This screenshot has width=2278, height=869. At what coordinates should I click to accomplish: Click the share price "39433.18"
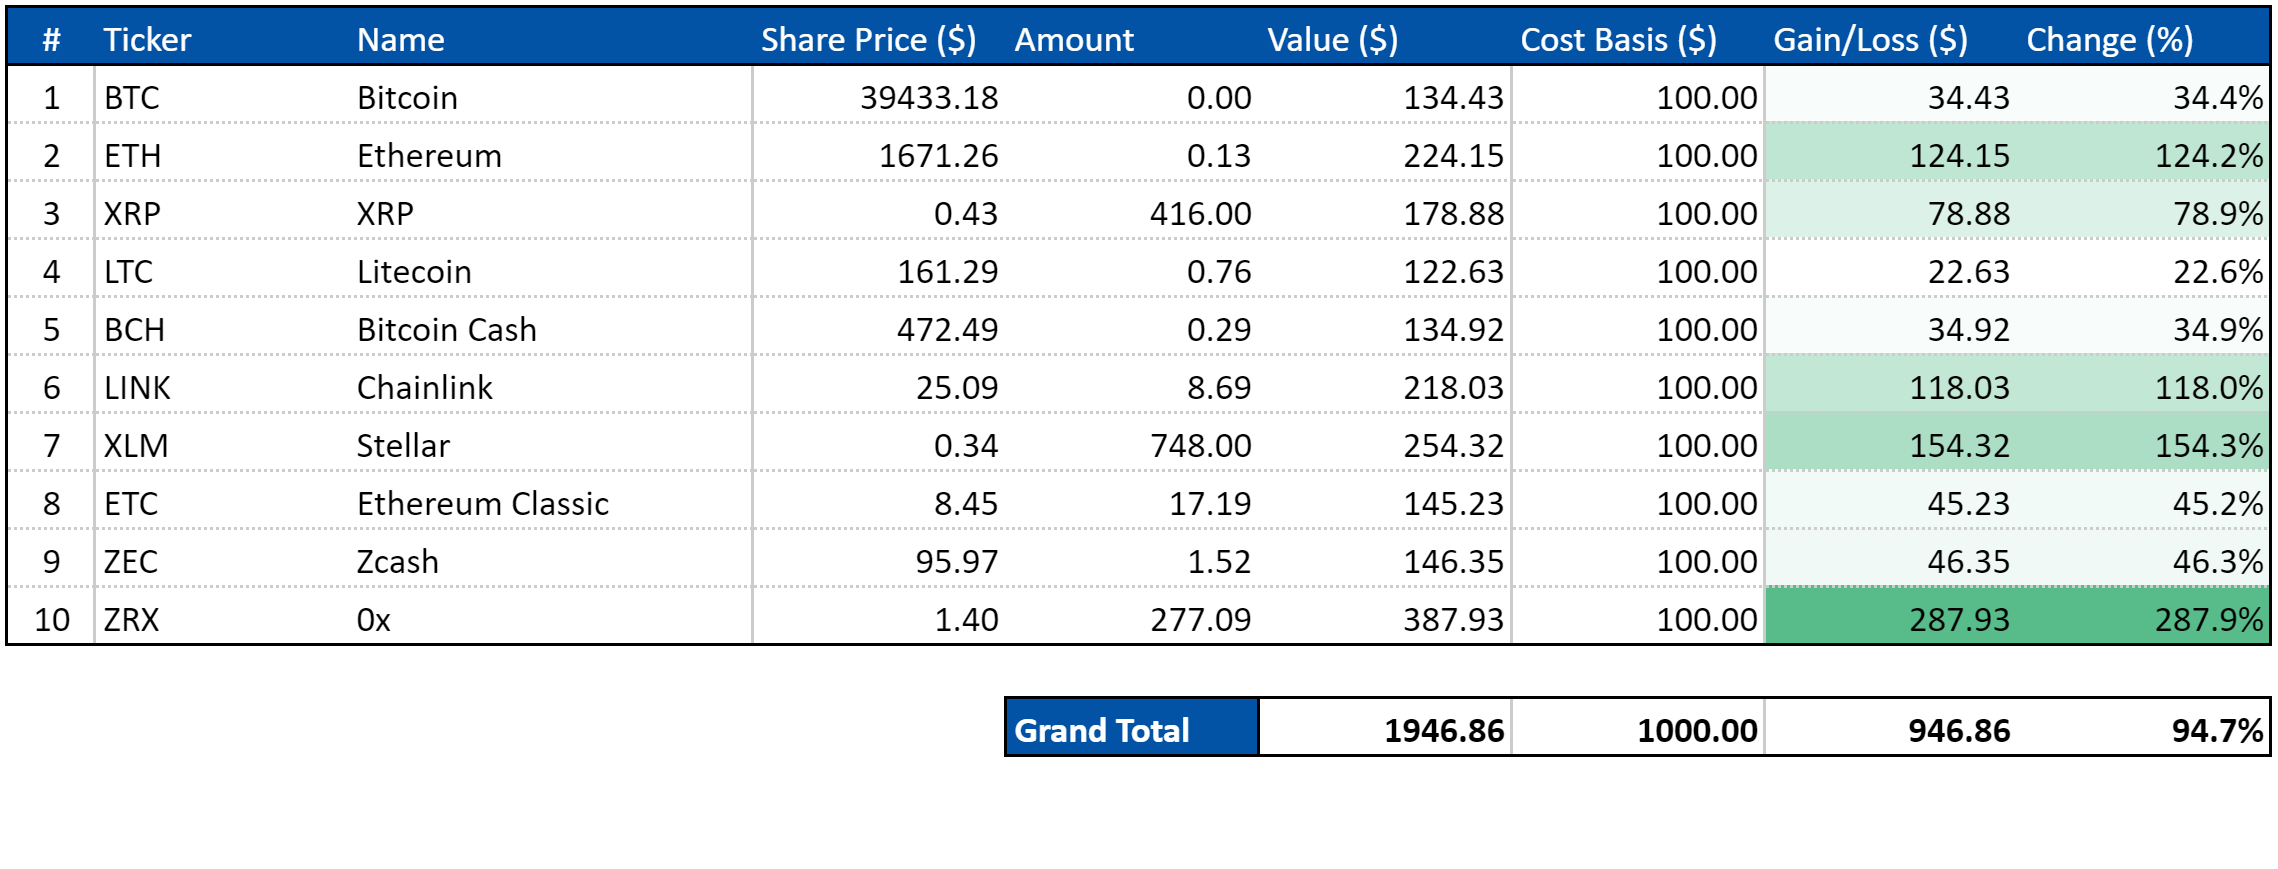pos(929,98)
